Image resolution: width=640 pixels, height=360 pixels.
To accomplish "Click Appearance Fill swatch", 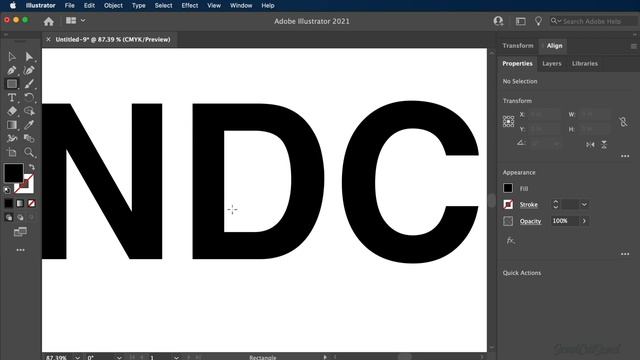I will tap(508, 188).
